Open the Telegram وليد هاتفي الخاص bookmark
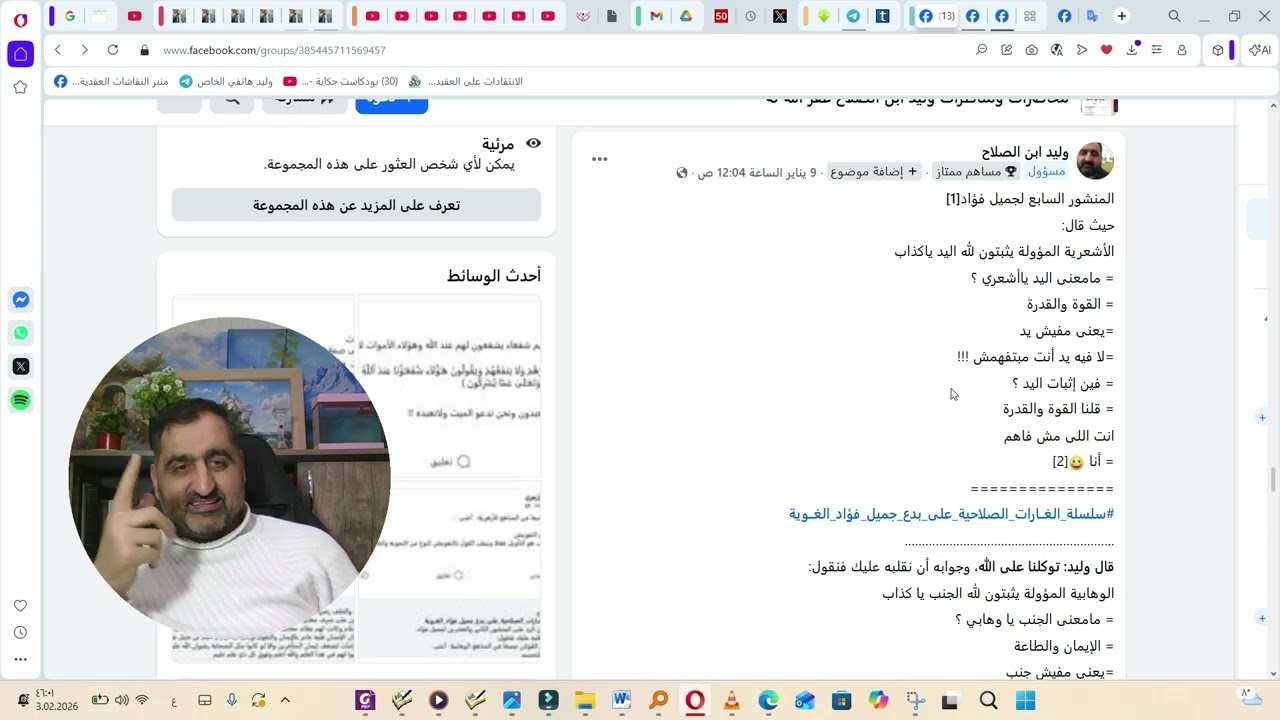Viewport: 1280px width, 720px height. point(226,82)
